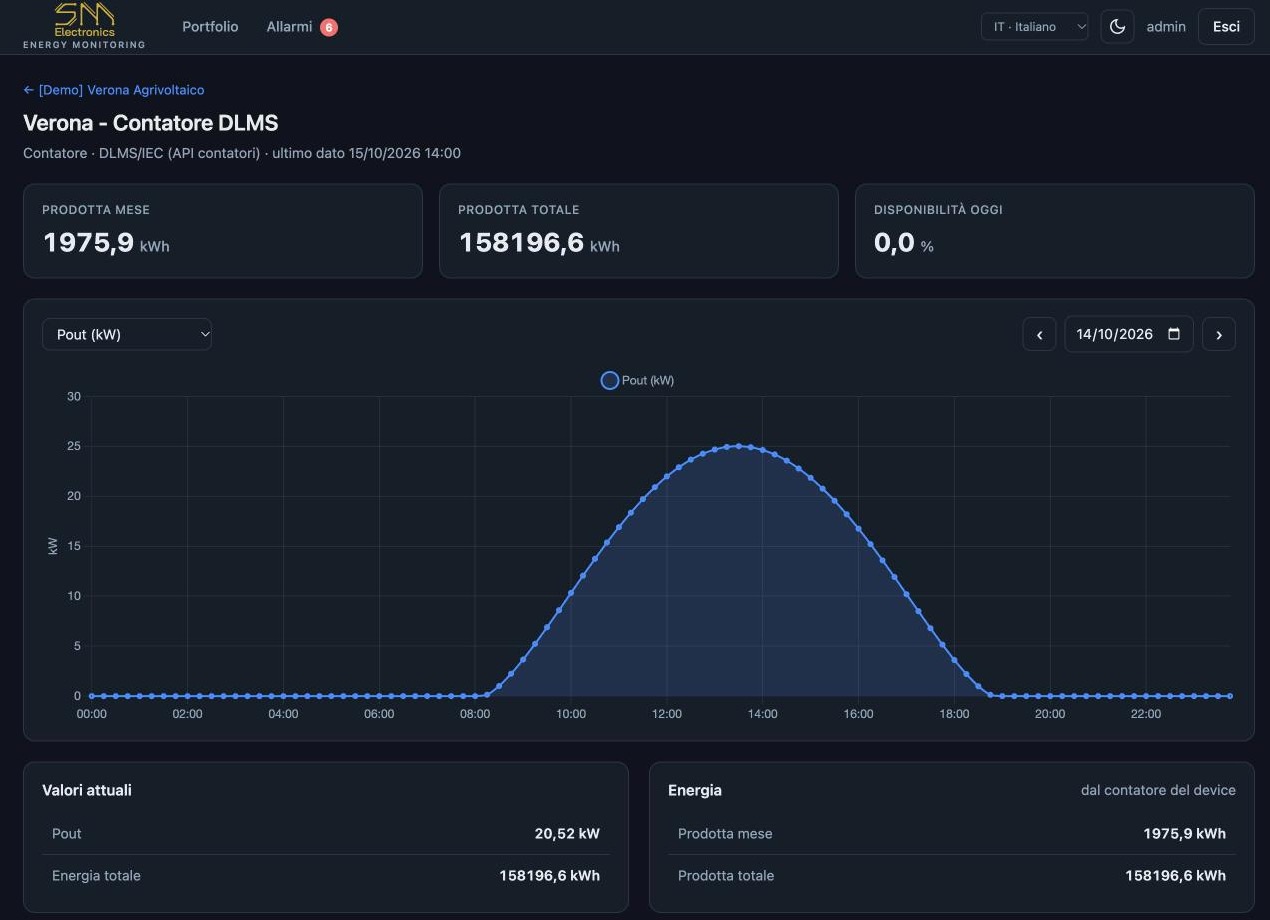Click the Prodotta mese row in Energia panel
This screenshot has width=1270, height=920.
(x=952, y=834)
